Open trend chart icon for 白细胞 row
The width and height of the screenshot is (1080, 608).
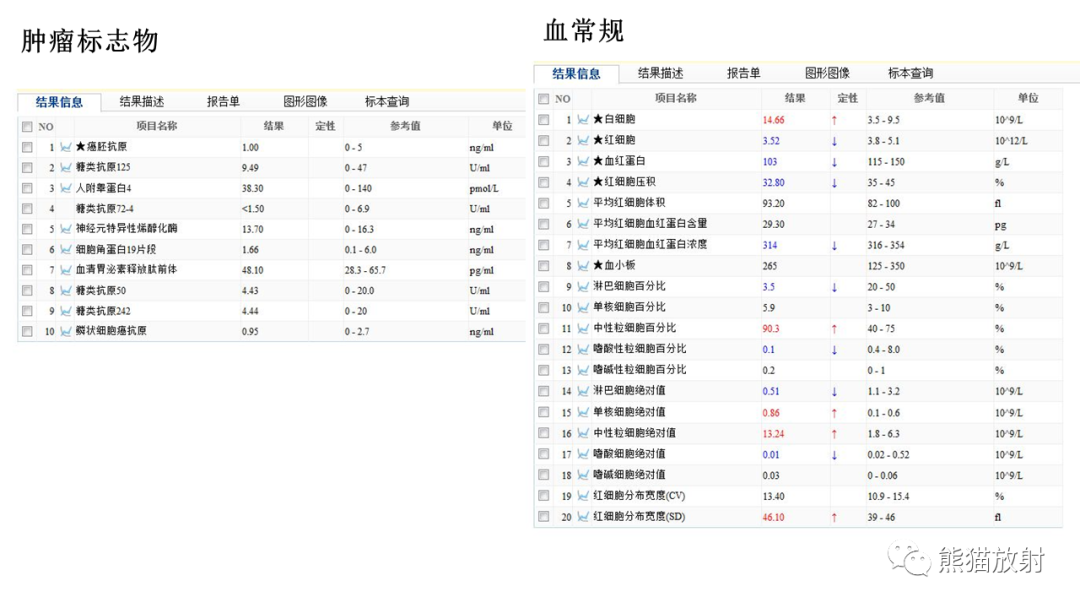point(583,120)
